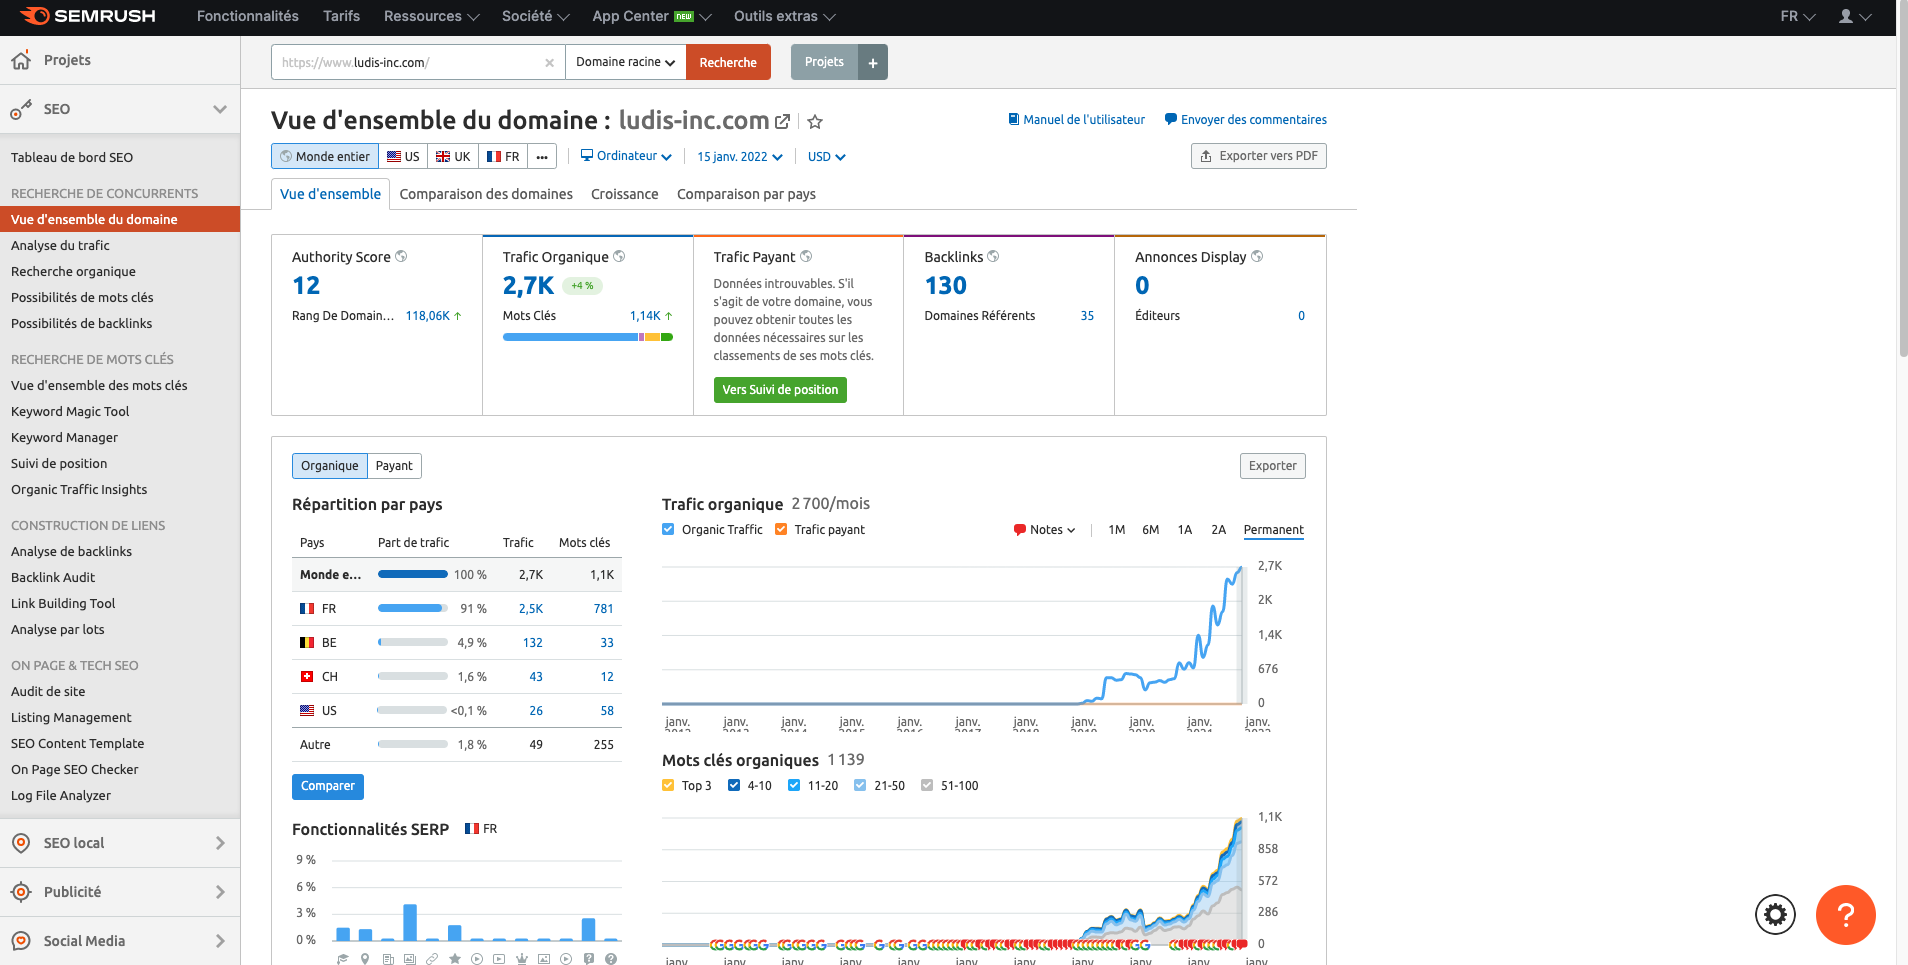Select Keyword Magic Tool in sidebar
Image resolution: width=1908 pixels, height=965 pixels.
coord(70,412)
